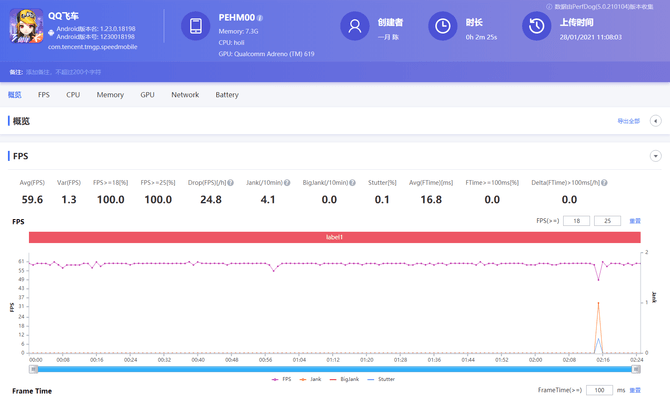Click GPU: Qualcomm Adreno (TM) 619 text
670x396 pixels.
point(266,54)
